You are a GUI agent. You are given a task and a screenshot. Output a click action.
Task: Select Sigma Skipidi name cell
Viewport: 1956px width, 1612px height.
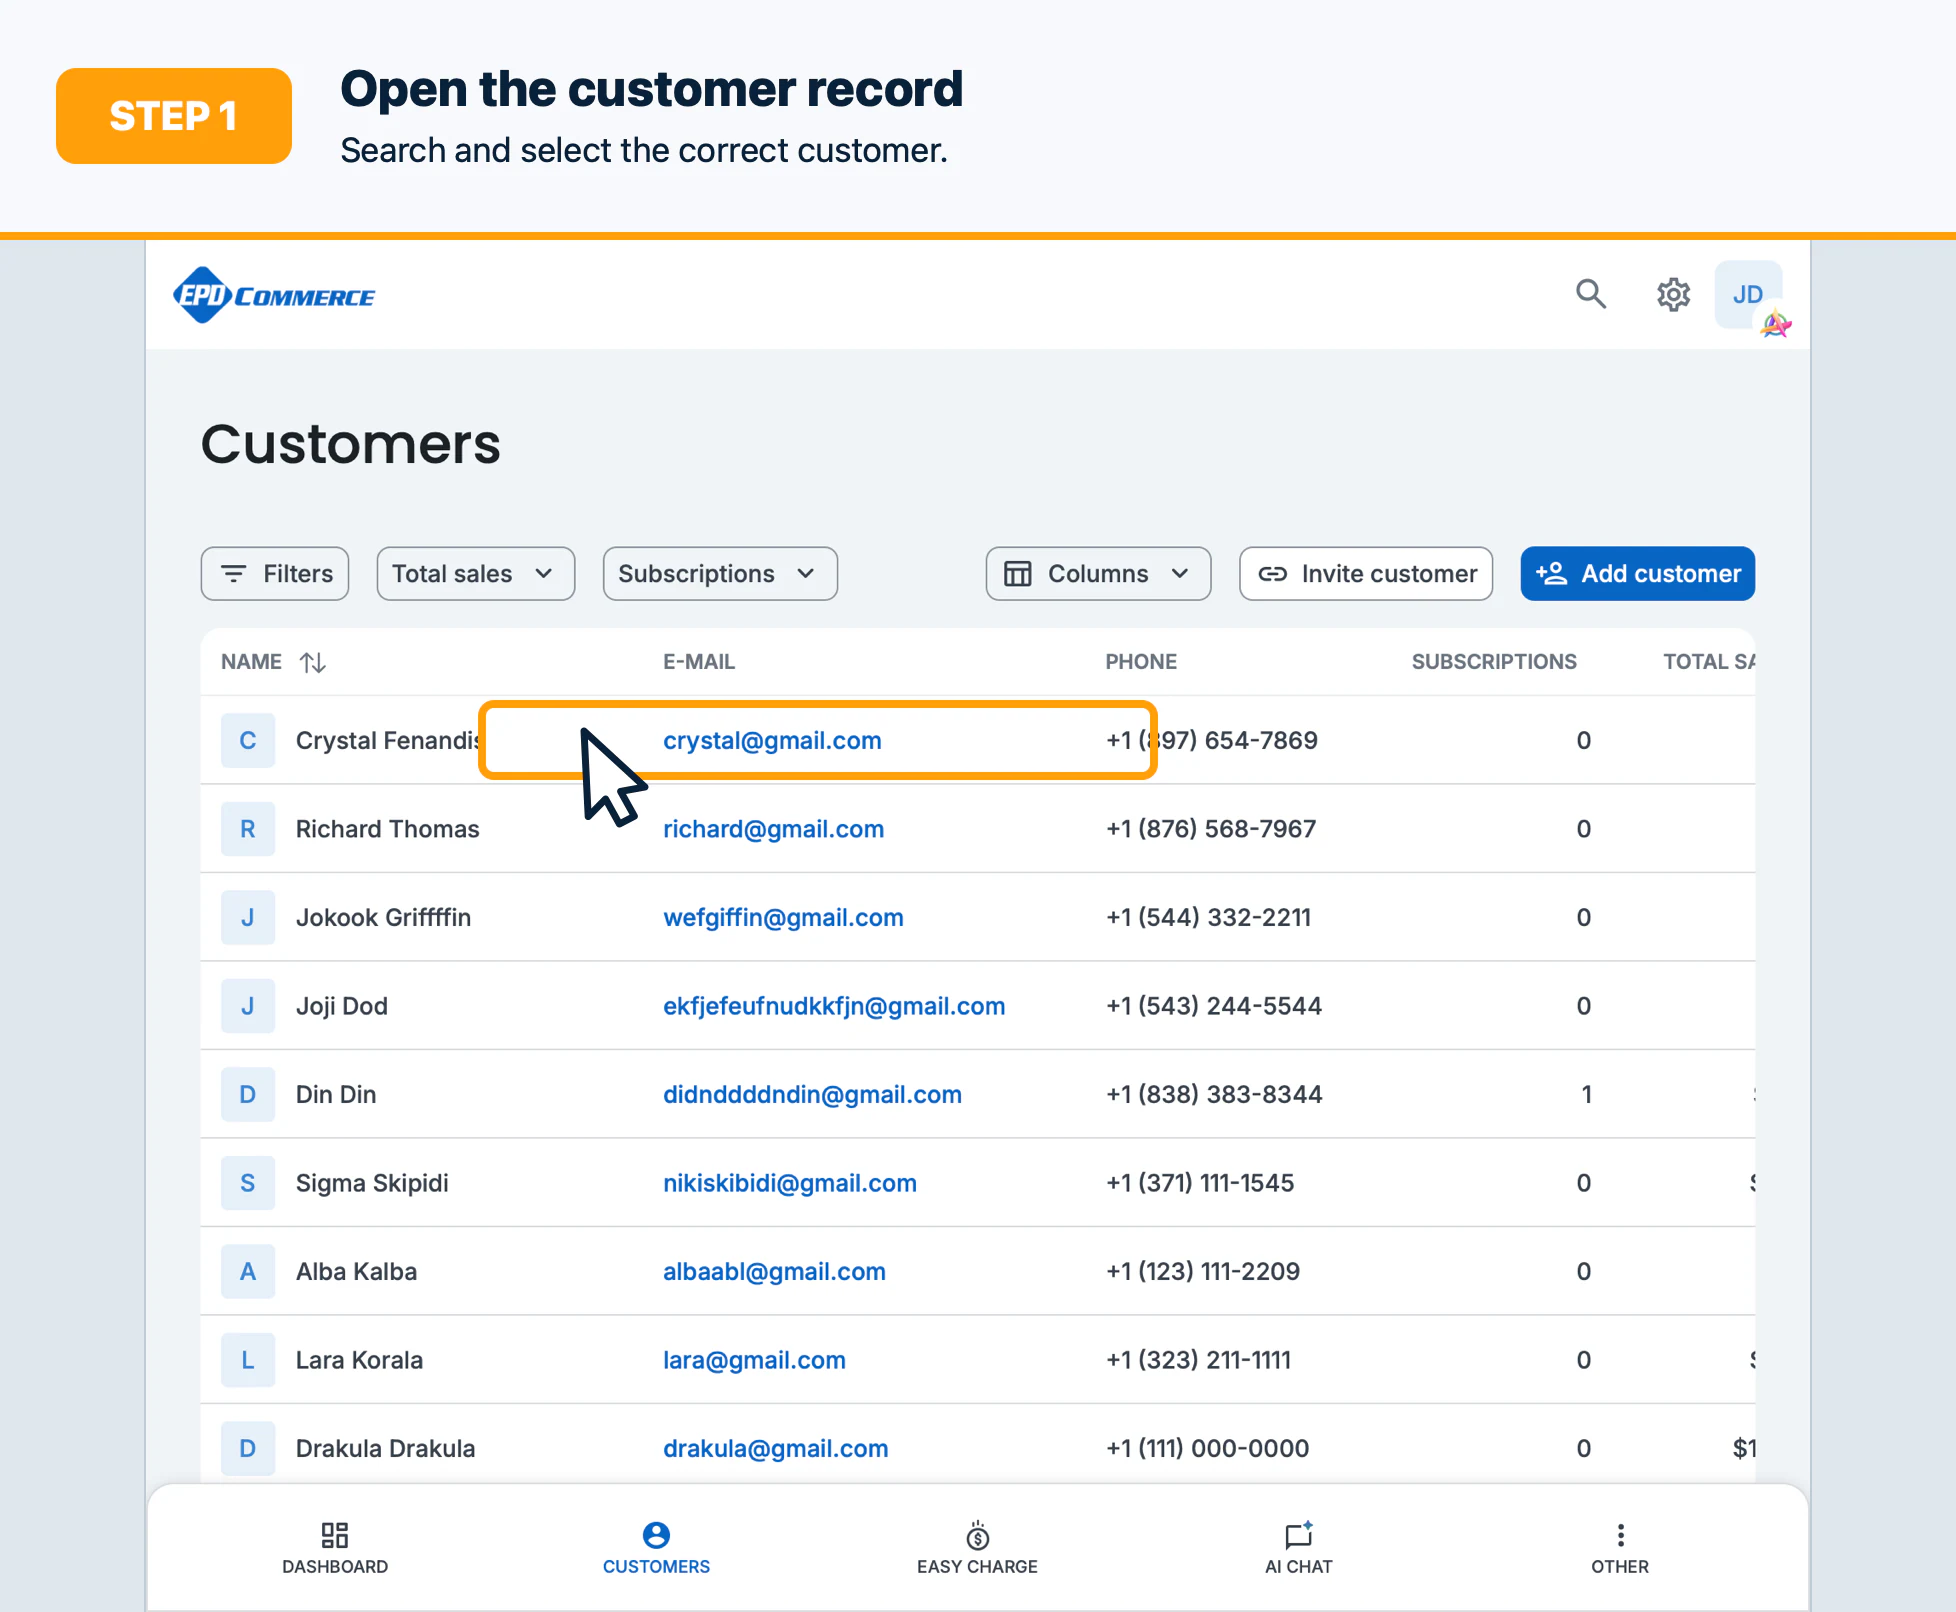click(372, 1183)
